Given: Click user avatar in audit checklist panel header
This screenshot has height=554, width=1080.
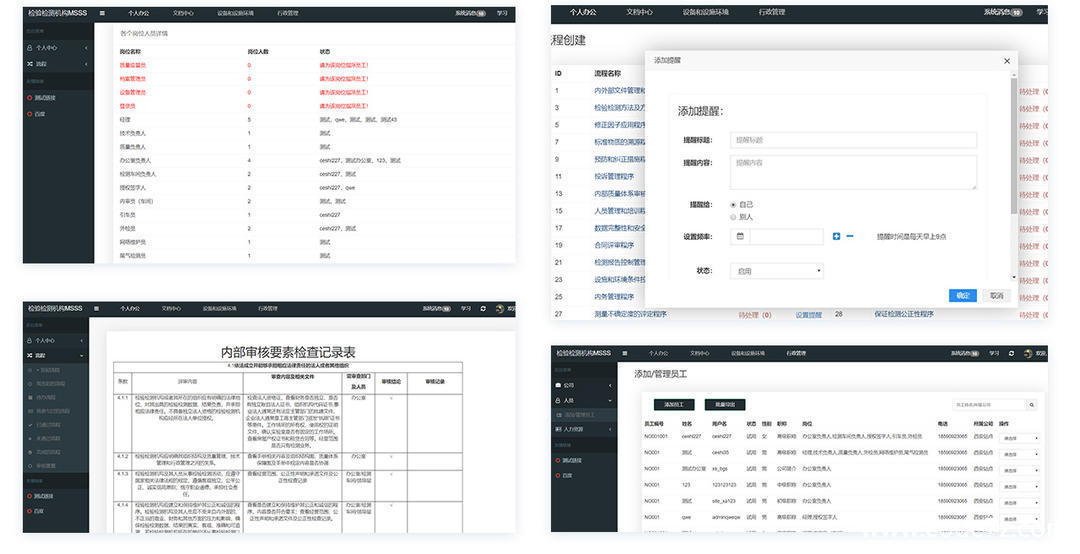Looking at the screenshot, I should click(x=500, y=309).
